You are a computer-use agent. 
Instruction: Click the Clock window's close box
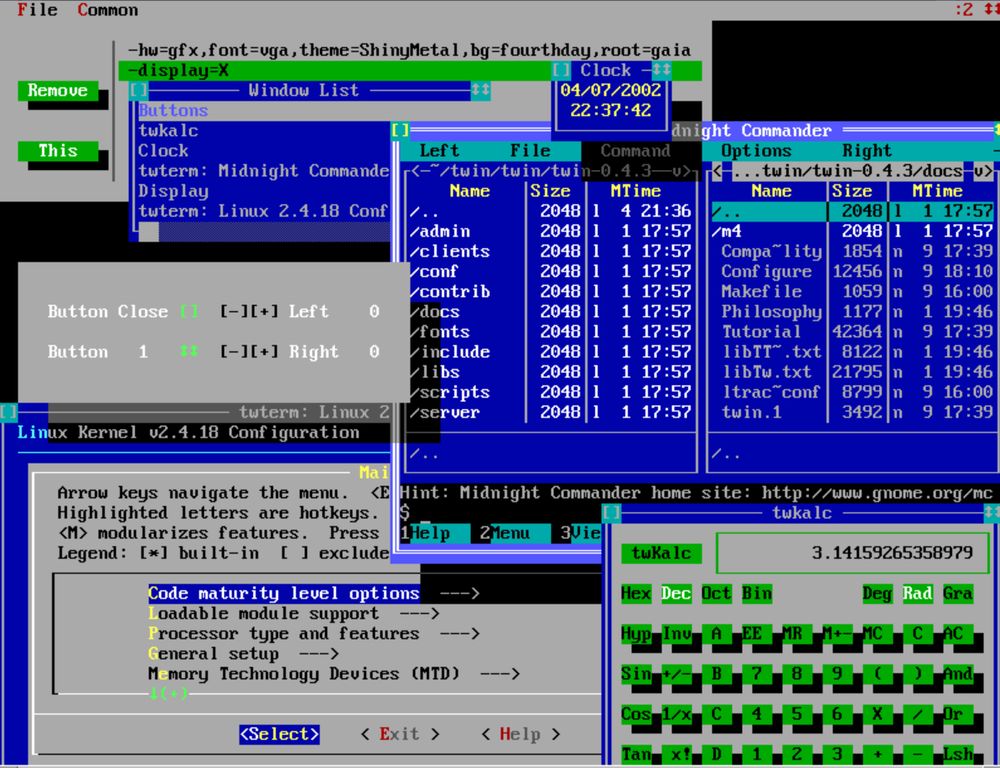(x=561, y=70)
